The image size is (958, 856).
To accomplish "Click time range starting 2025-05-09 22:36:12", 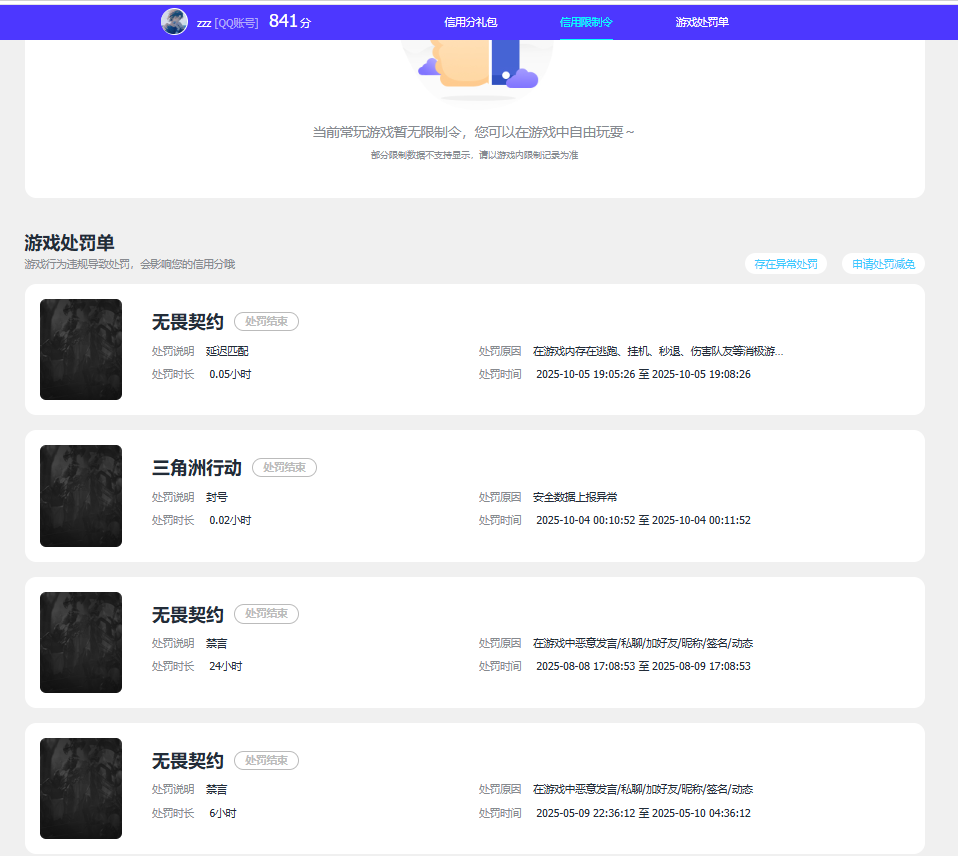I will point(643,813).
